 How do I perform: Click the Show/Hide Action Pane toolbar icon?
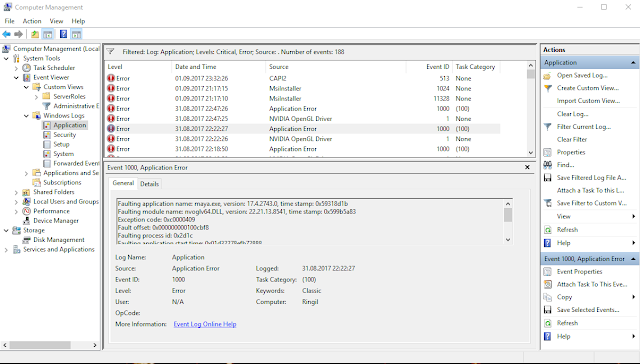pyautogui.click(x=76, y=34)
